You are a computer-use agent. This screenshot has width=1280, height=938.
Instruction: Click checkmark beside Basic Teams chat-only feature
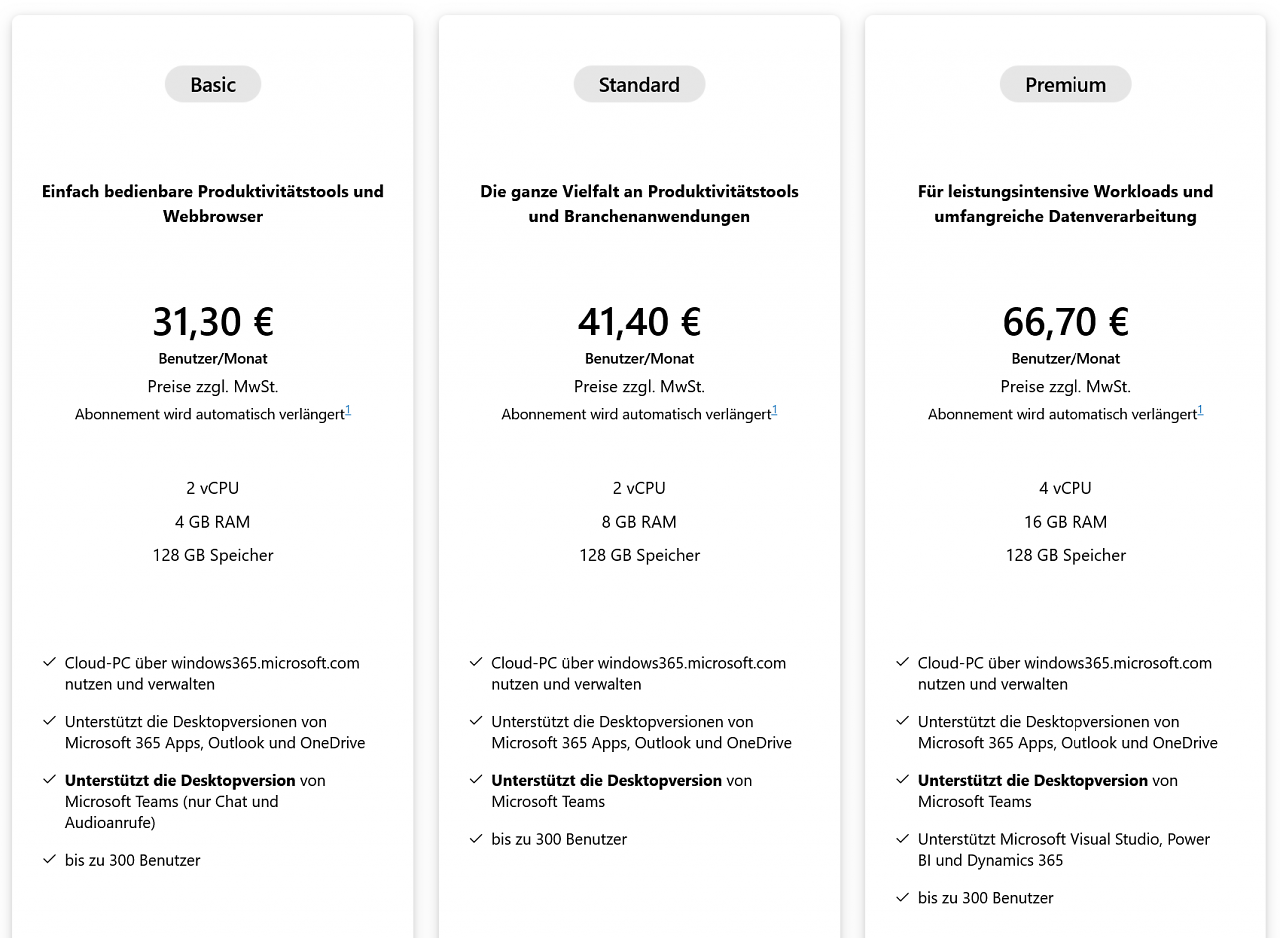49,779
